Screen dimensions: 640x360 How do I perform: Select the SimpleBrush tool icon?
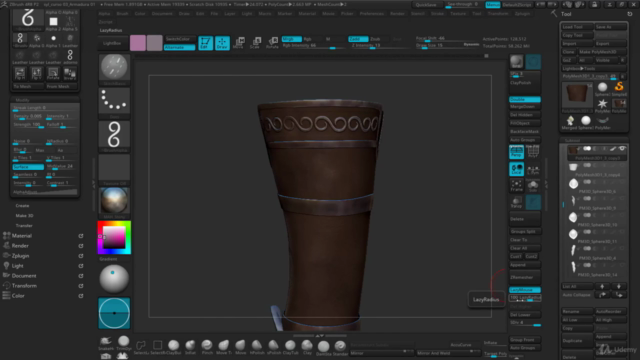click(x=619, y=88)
